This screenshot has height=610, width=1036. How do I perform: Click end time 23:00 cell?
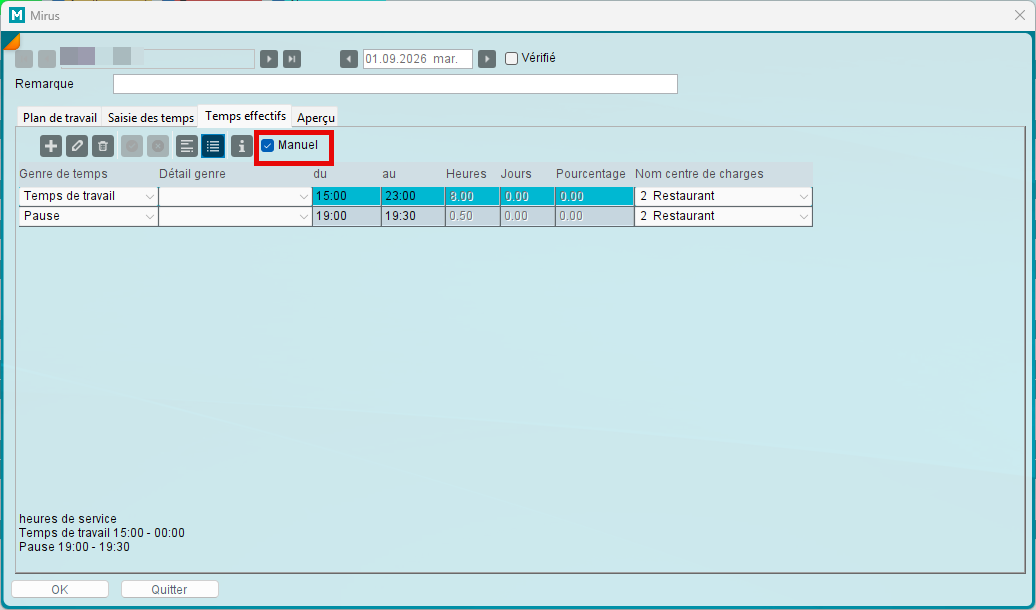coord(413,196)
